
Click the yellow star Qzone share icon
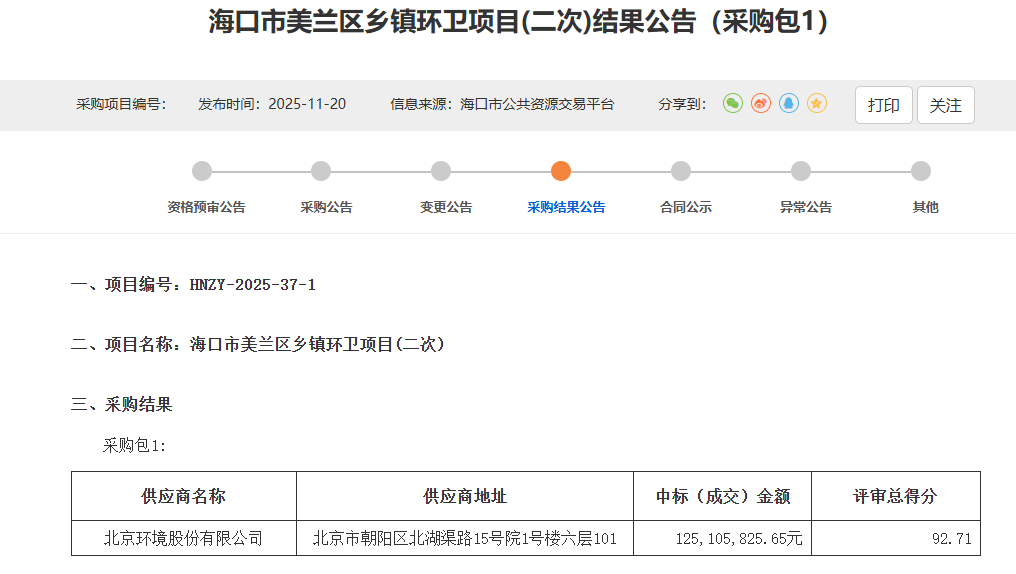coord(817,104)
